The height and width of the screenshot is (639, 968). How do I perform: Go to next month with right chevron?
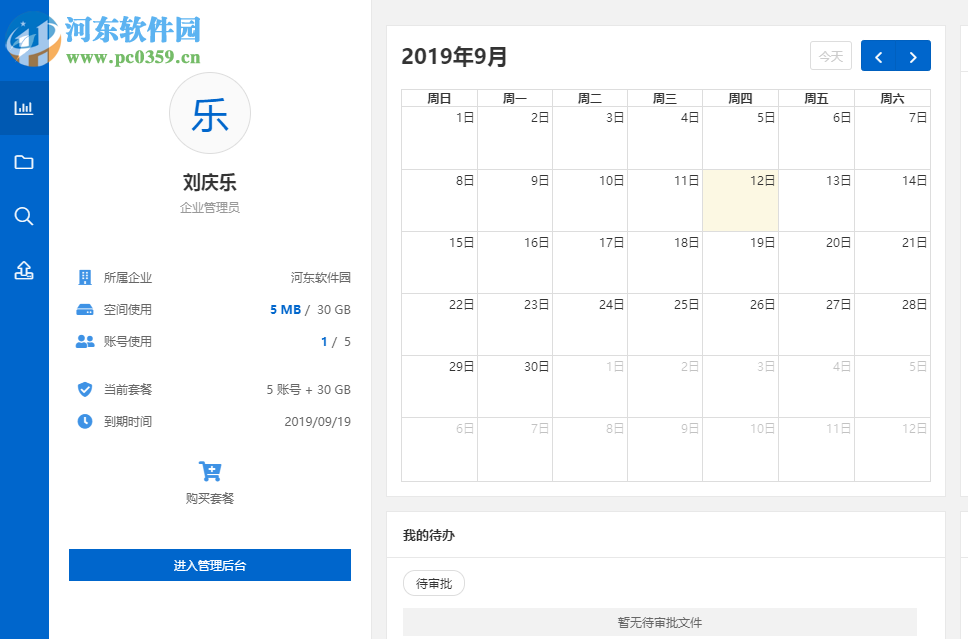(x=913, y=56)
